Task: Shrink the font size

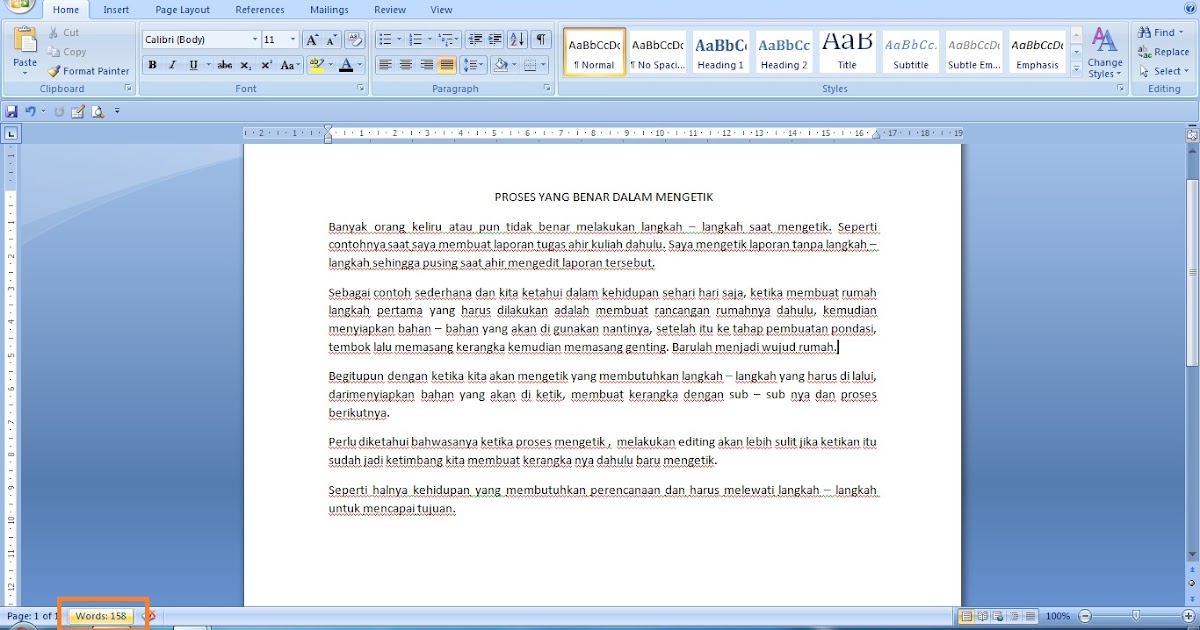Action: click(x=332, y=40)
